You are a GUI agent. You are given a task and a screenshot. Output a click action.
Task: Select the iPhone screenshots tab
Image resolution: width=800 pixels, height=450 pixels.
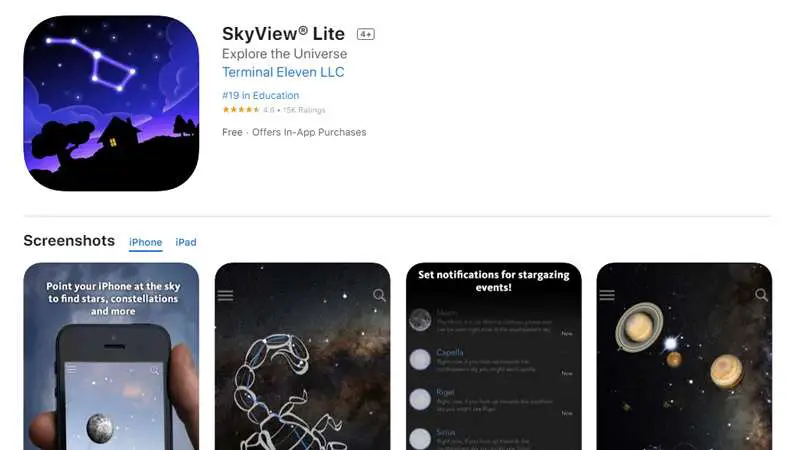(145, 242)
